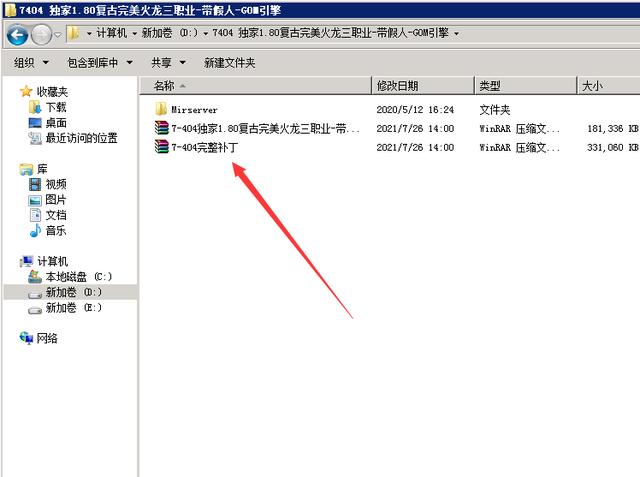Click the Back navigation arrow button
The width and height of the screenshot is (640, 477).
(17, 35)
